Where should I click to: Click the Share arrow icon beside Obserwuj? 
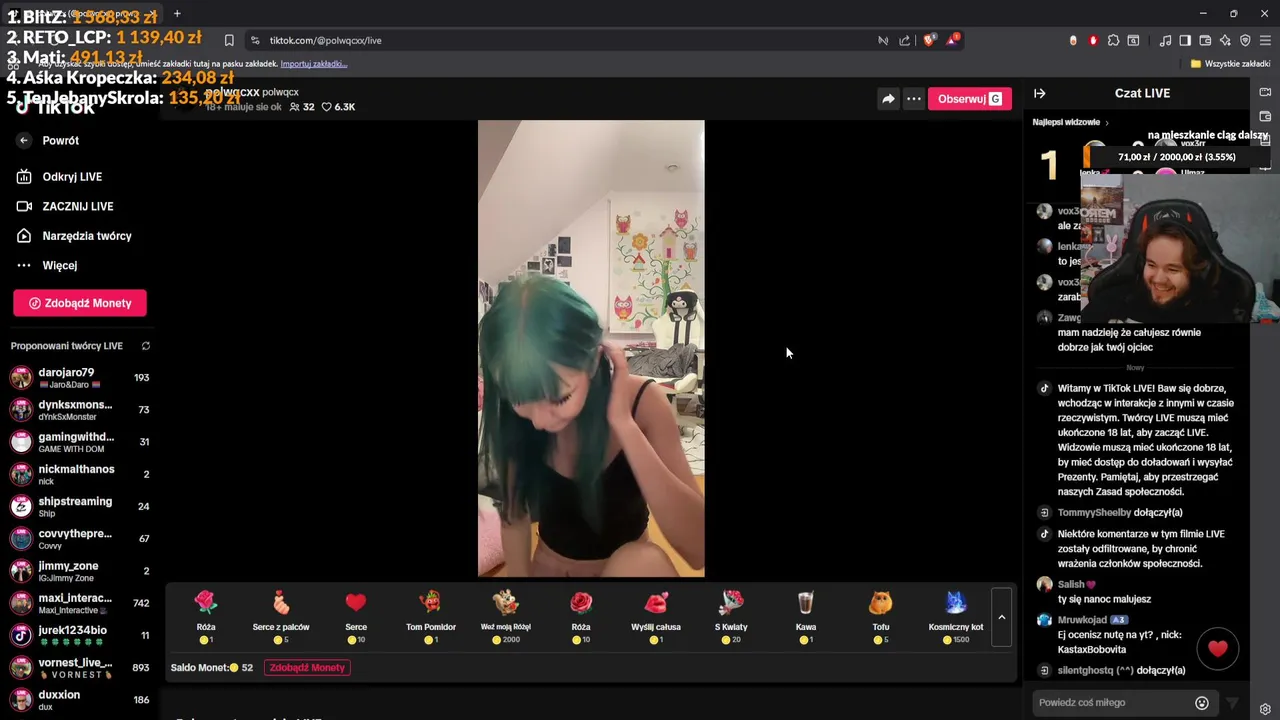(888, 99)
